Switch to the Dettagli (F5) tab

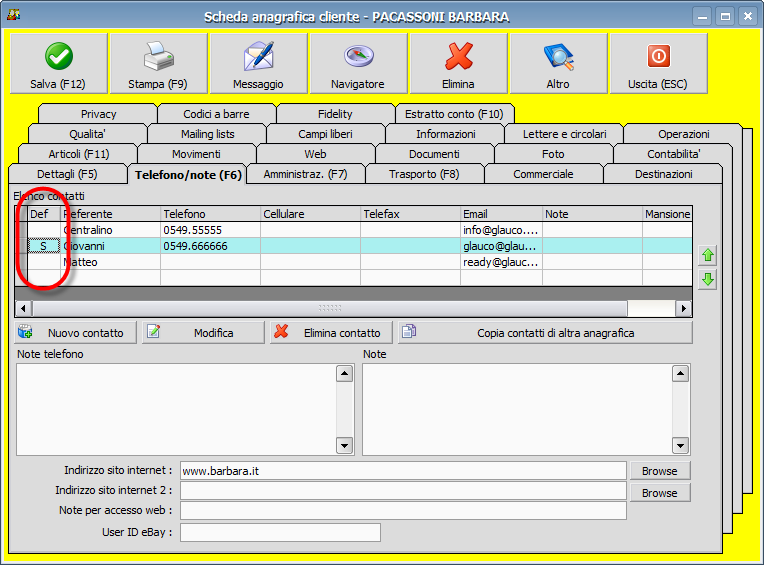(67, 174)
